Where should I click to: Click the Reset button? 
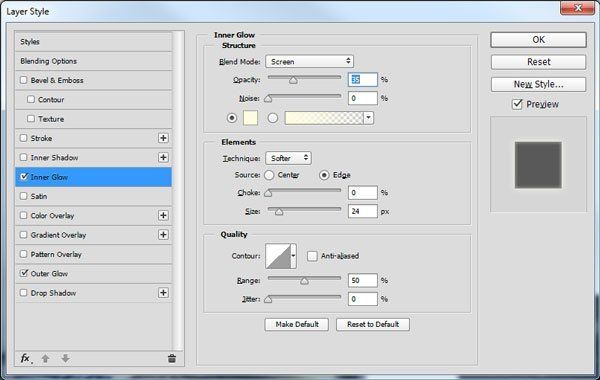(538, 62)
